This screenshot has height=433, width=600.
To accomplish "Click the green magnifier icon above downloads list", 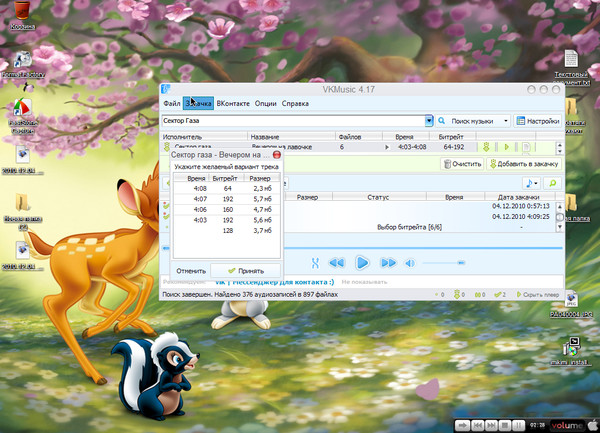I will click(553, 184).
